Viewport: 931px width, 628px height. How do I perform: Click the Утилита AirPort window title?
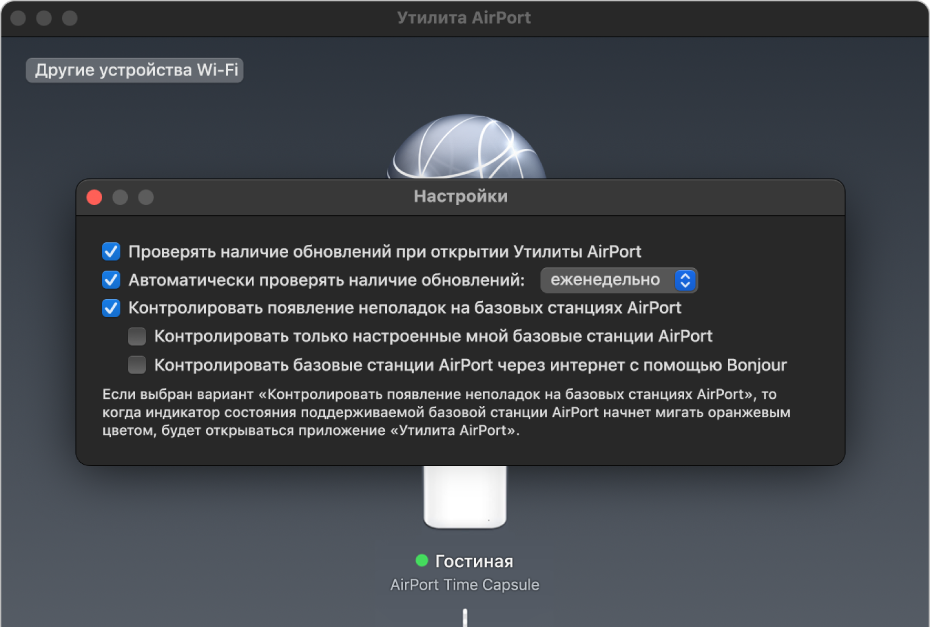pyautogui.click(x=464, y=18)
